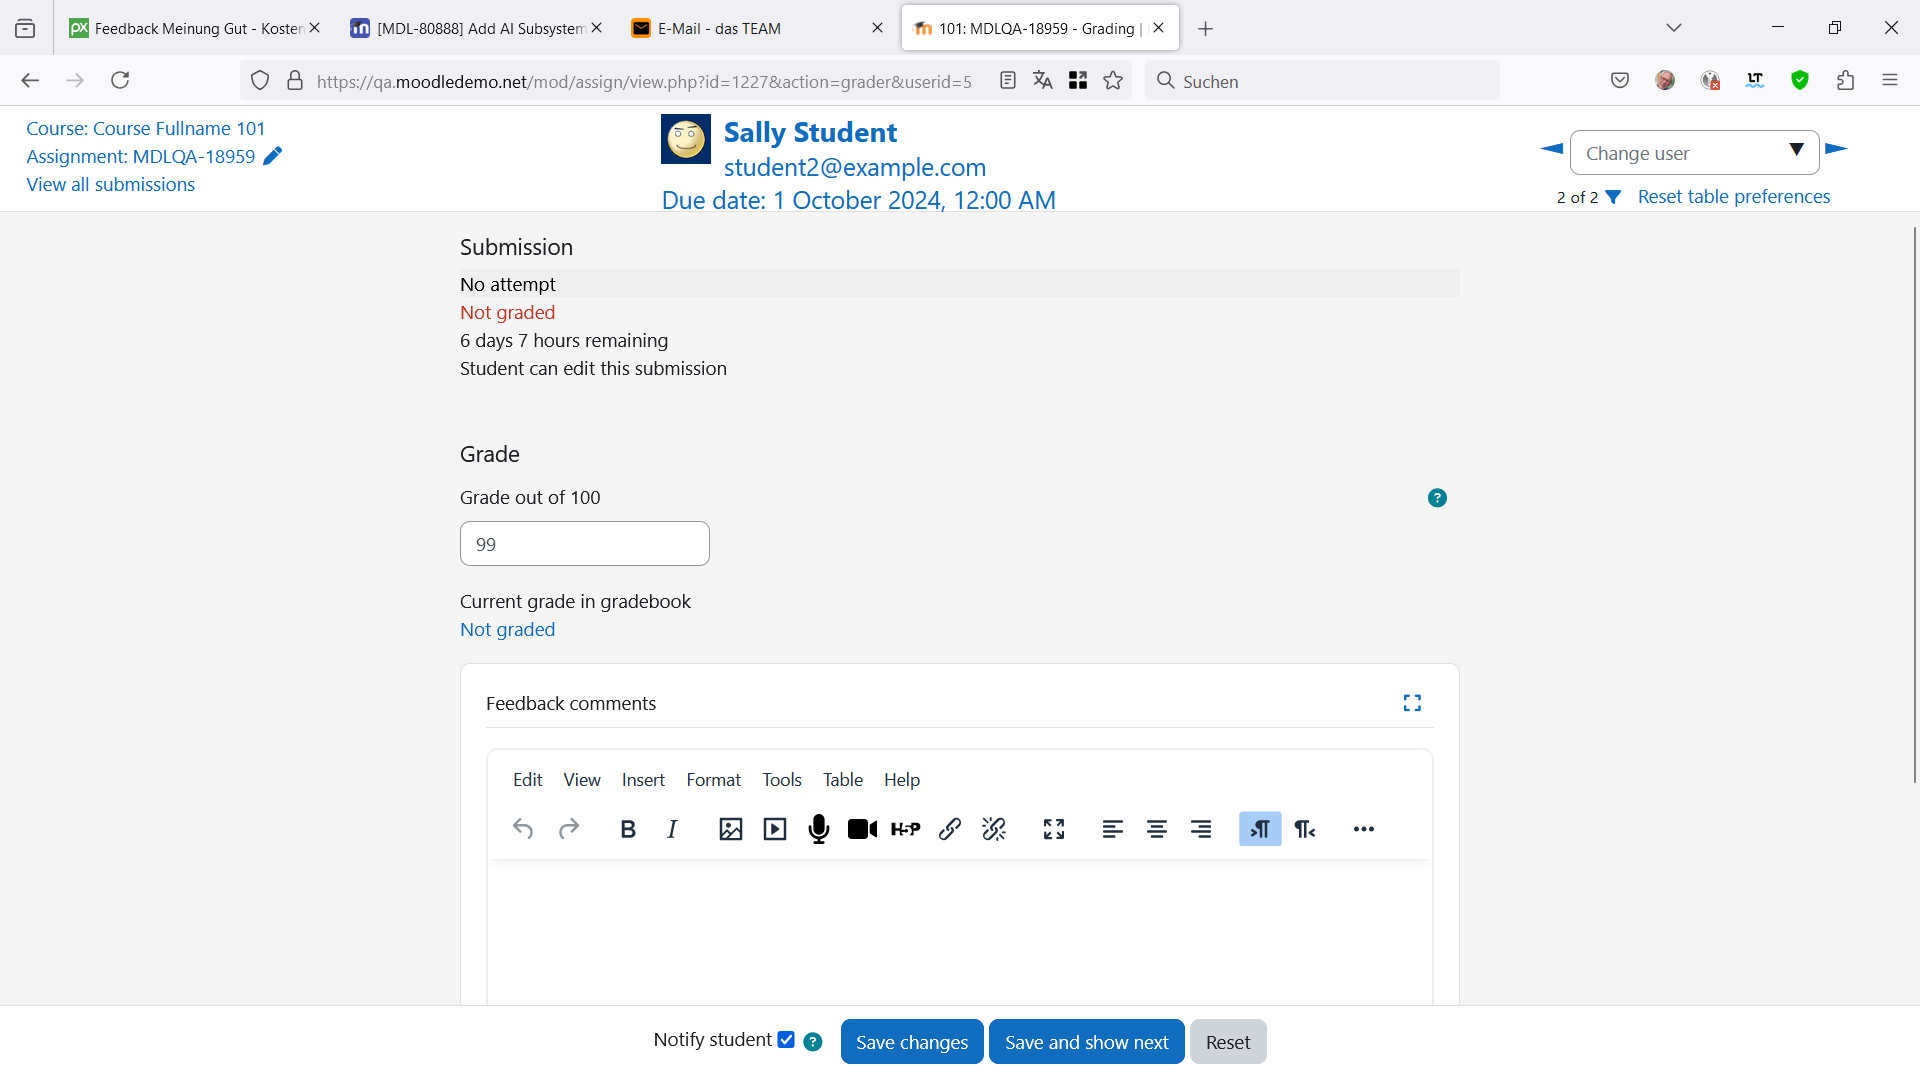Open the Help menu in the editor
The image size is (1920, 1080).
click(902, 780)
